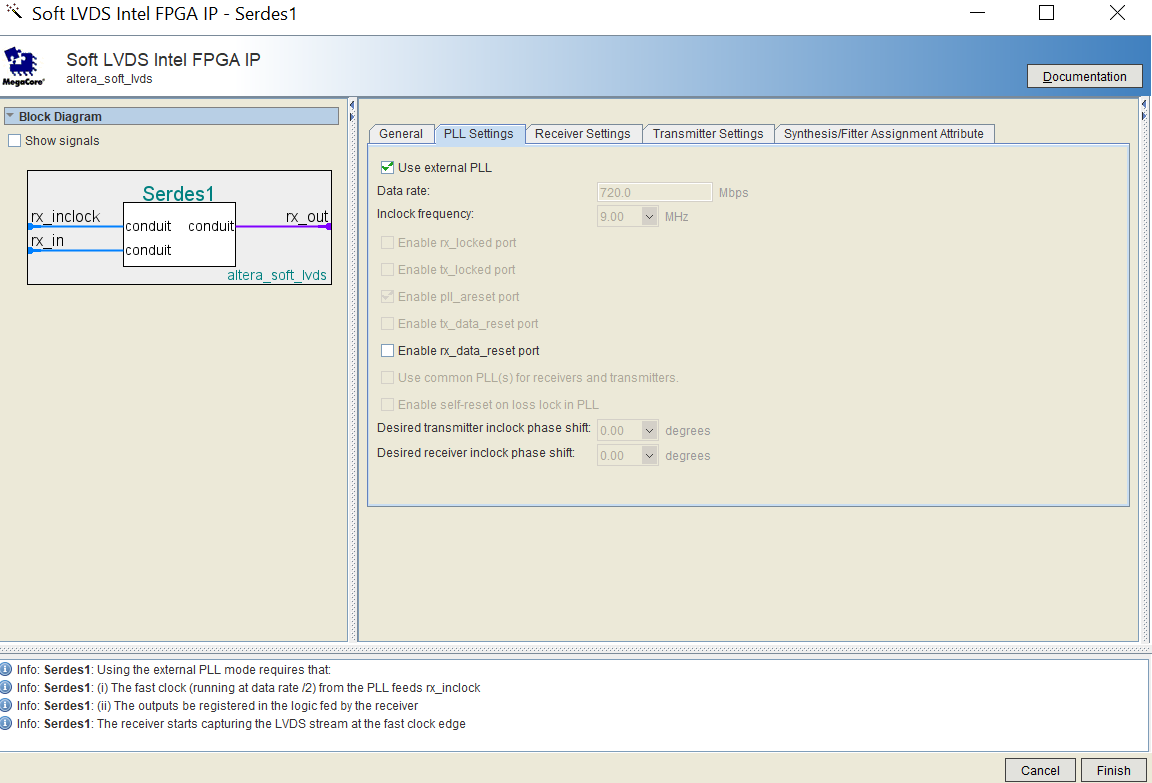The image size is (1152, 783).
Task: Uncheck Use external PLL
Action: point(387,167)
